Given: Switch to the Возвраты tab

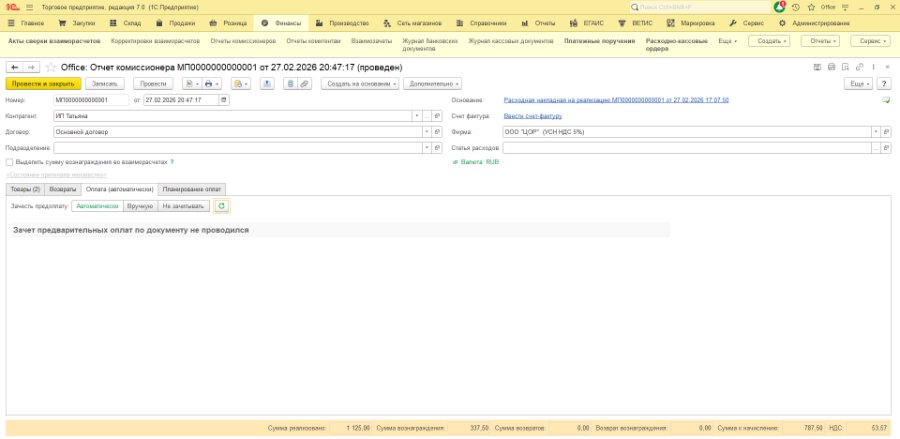Looking at the screenshot, I should point(63,189).
